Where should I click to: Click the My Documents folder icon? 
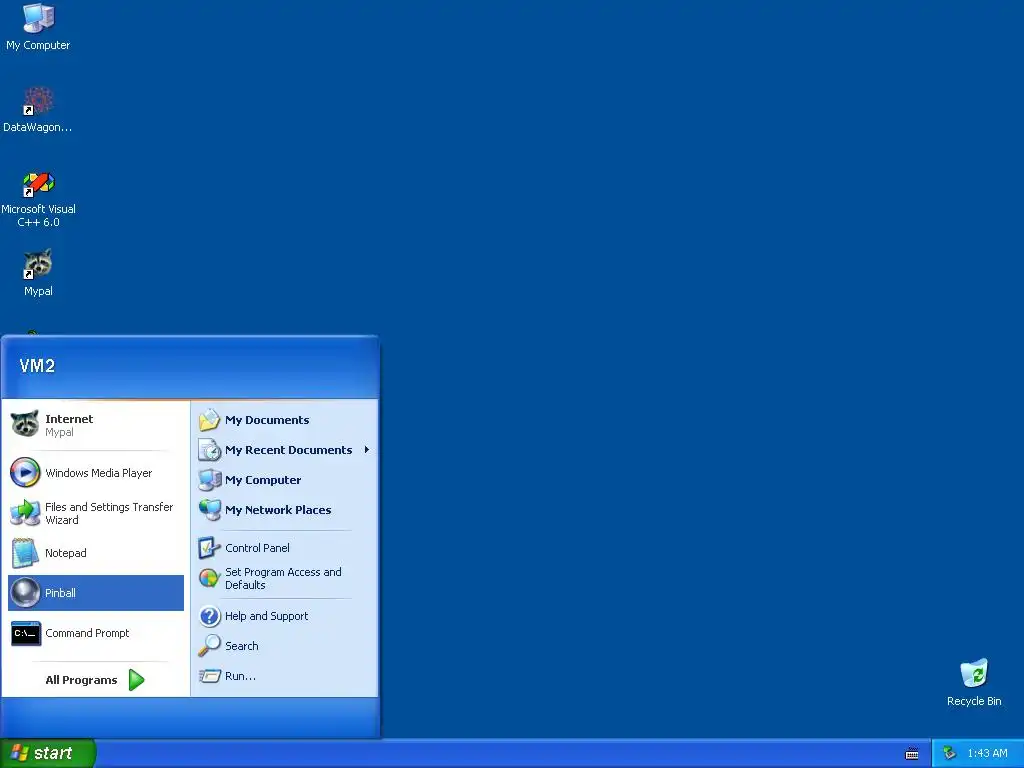click(209, 420)
